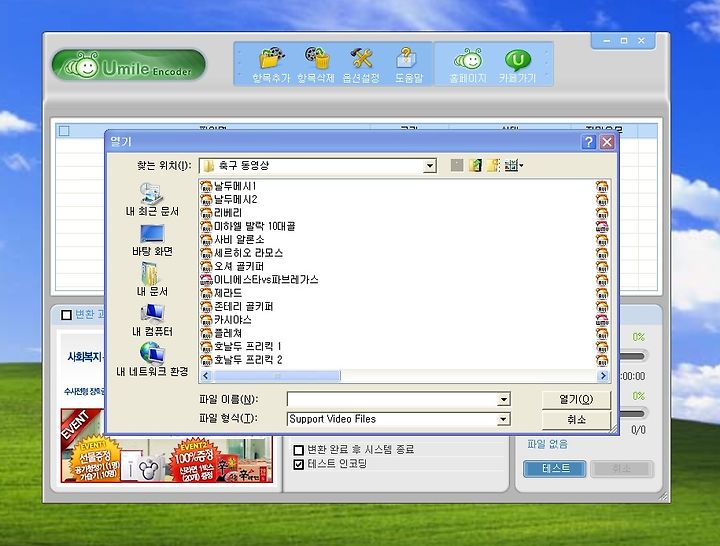This screenshot has width=720, height=546.
Task: Select the file 호날두 프리킥 2
Action: point(242,360)
